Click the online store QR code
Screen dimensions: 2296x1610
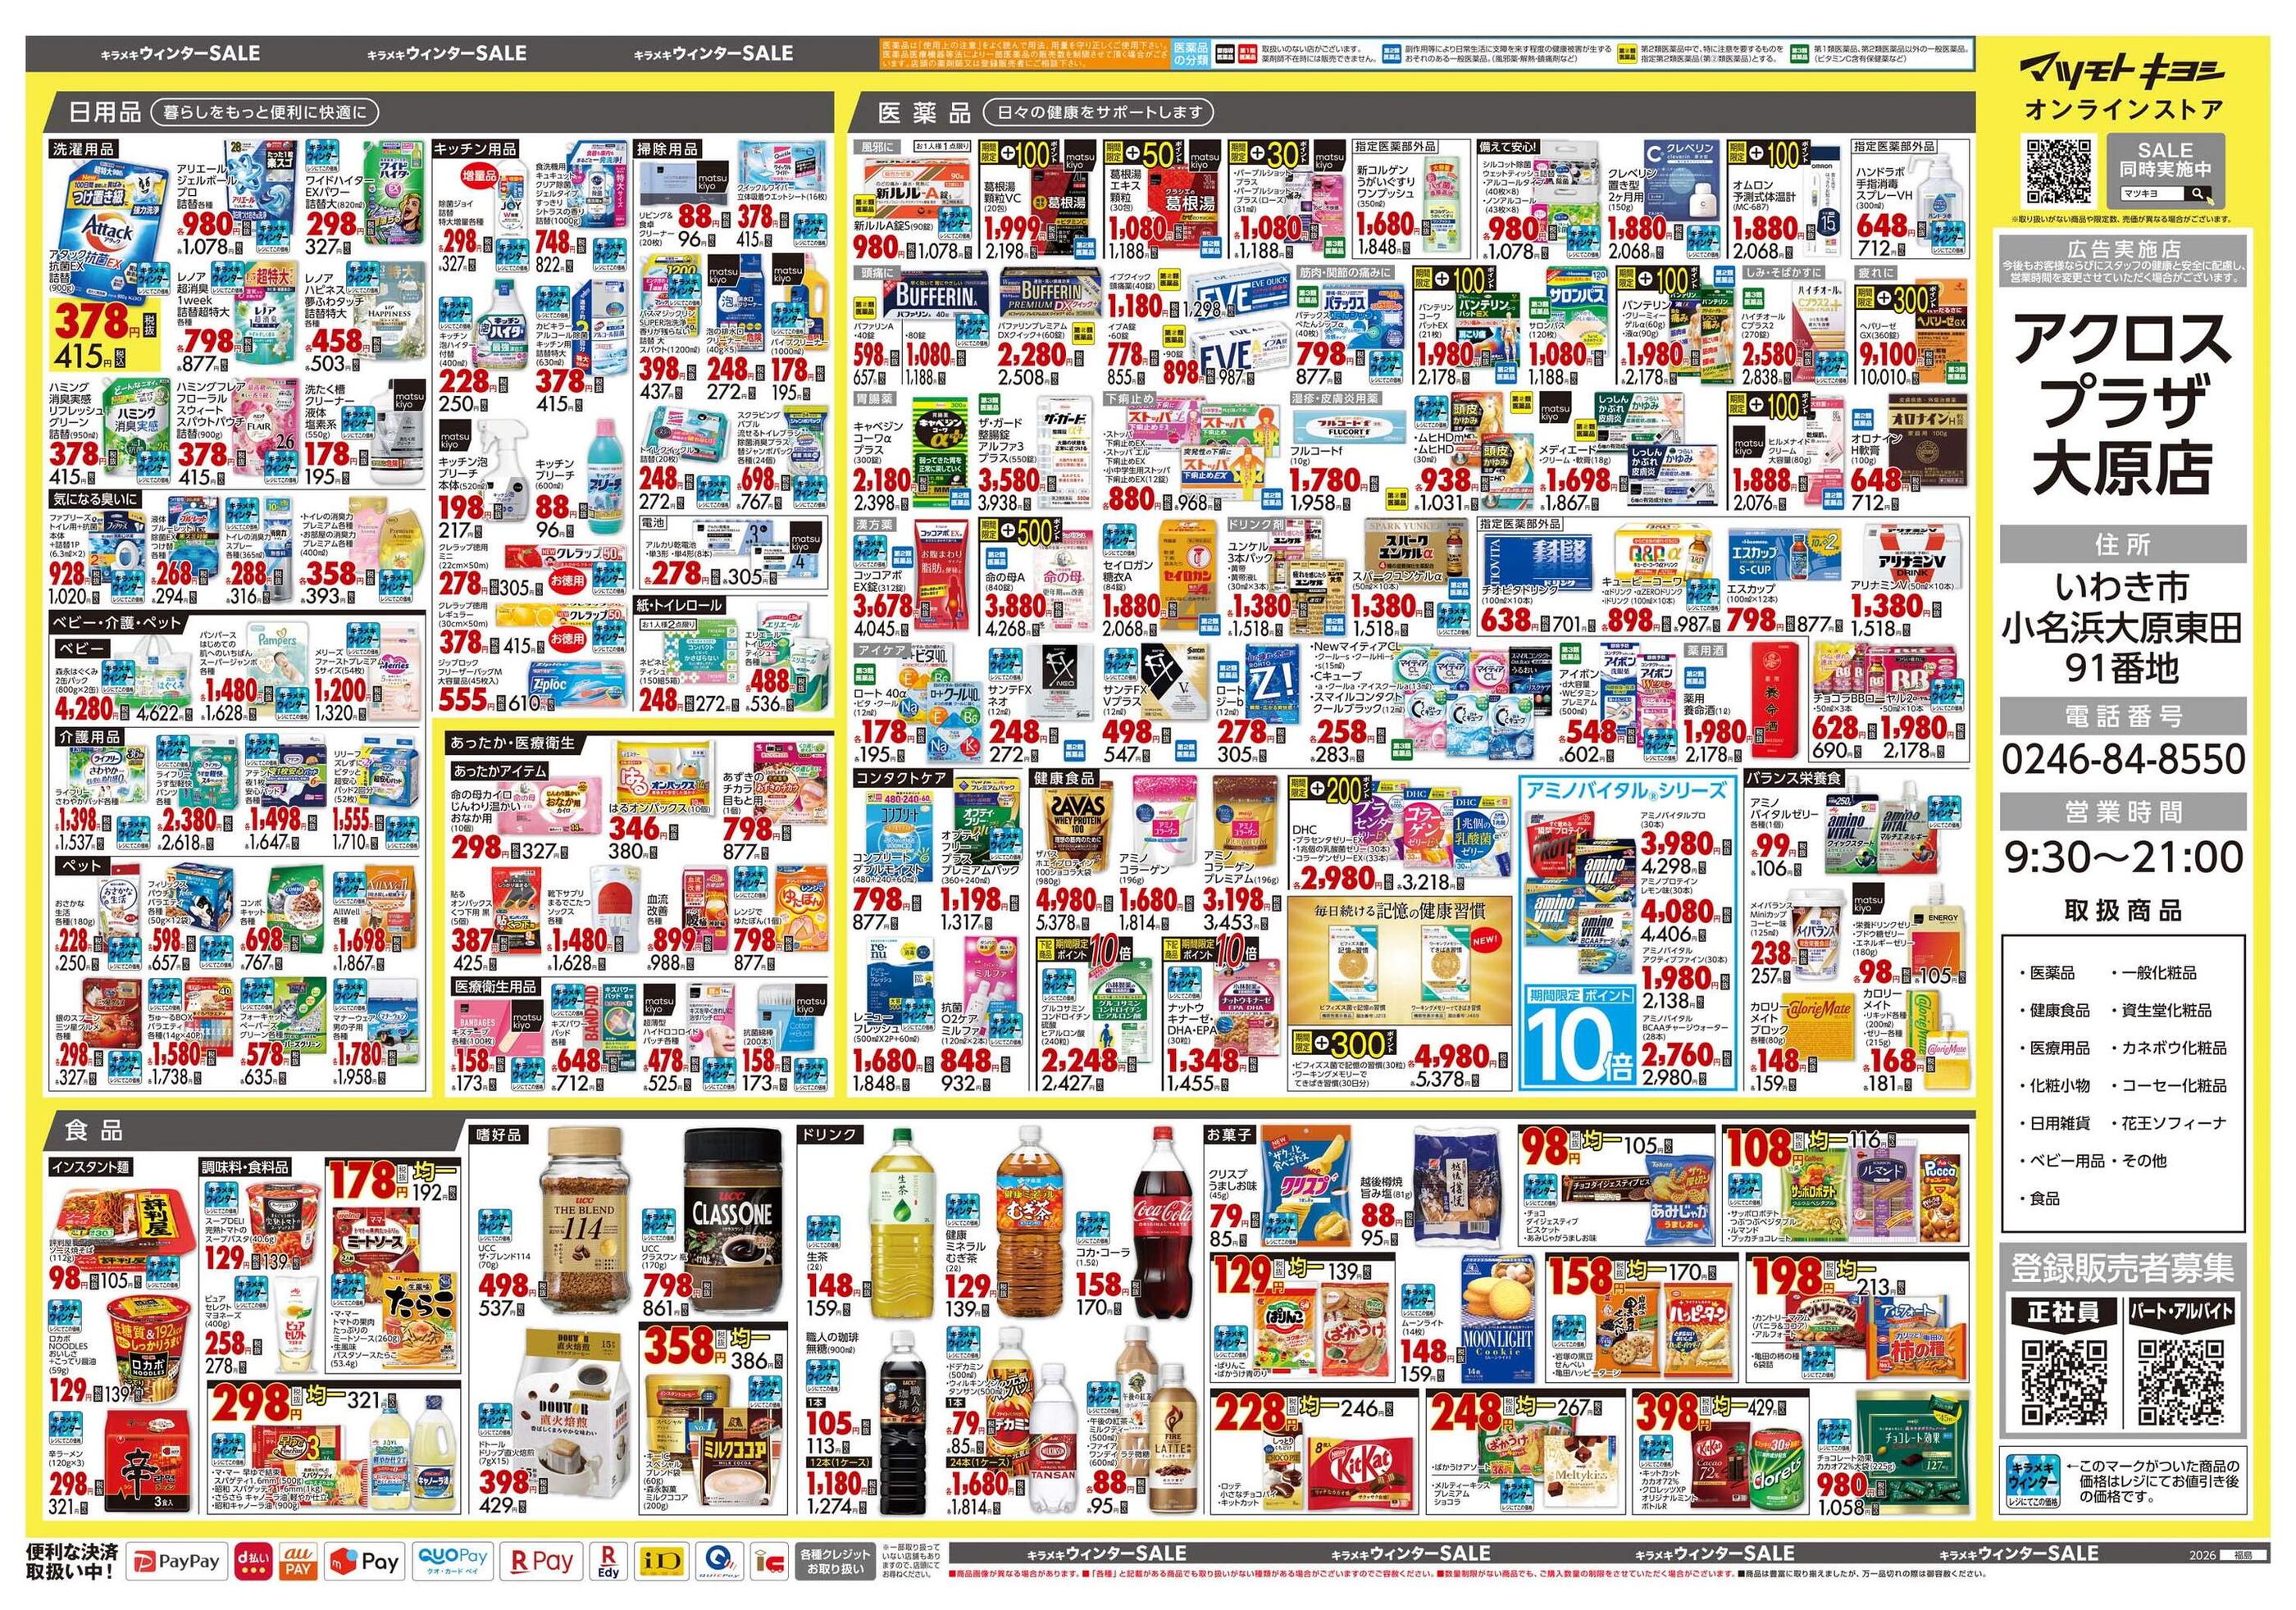click(x=2058, y=172)
